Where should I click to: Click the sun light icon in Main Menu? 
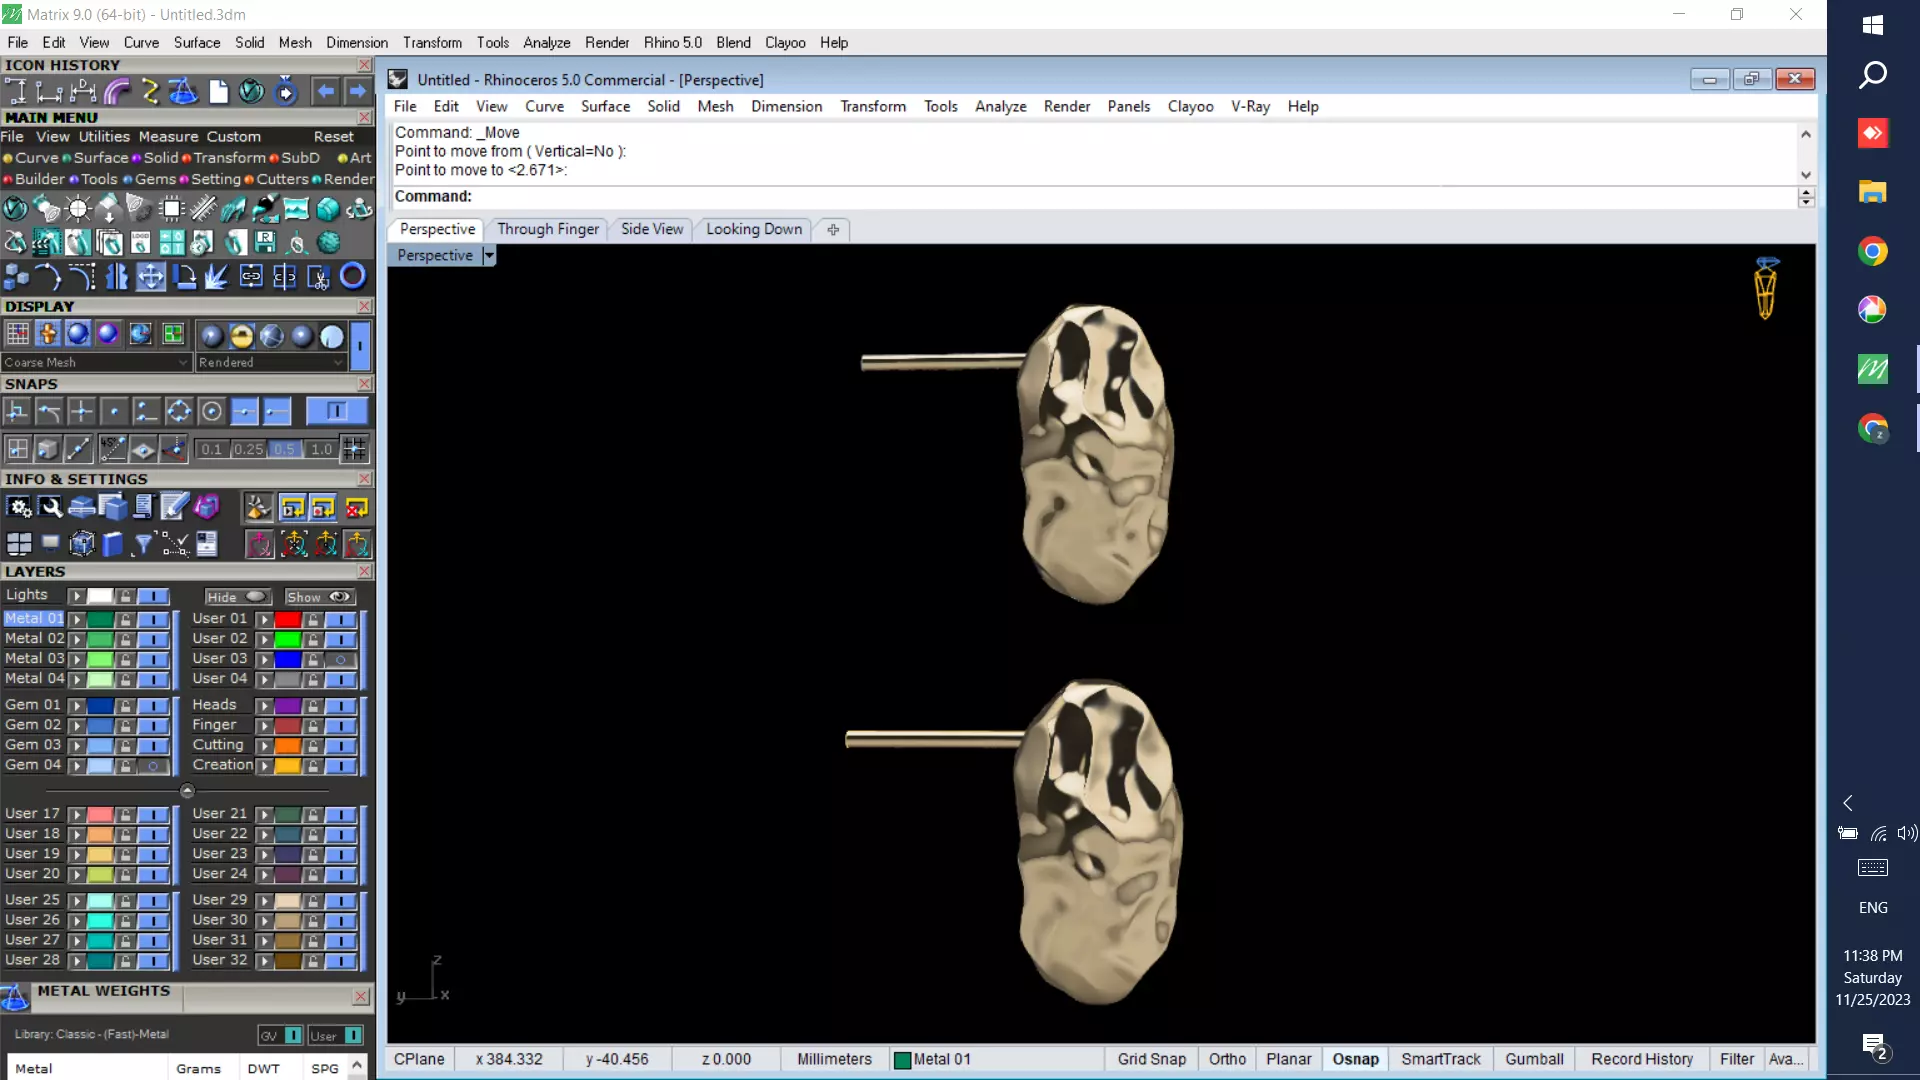tap(78, 209)
